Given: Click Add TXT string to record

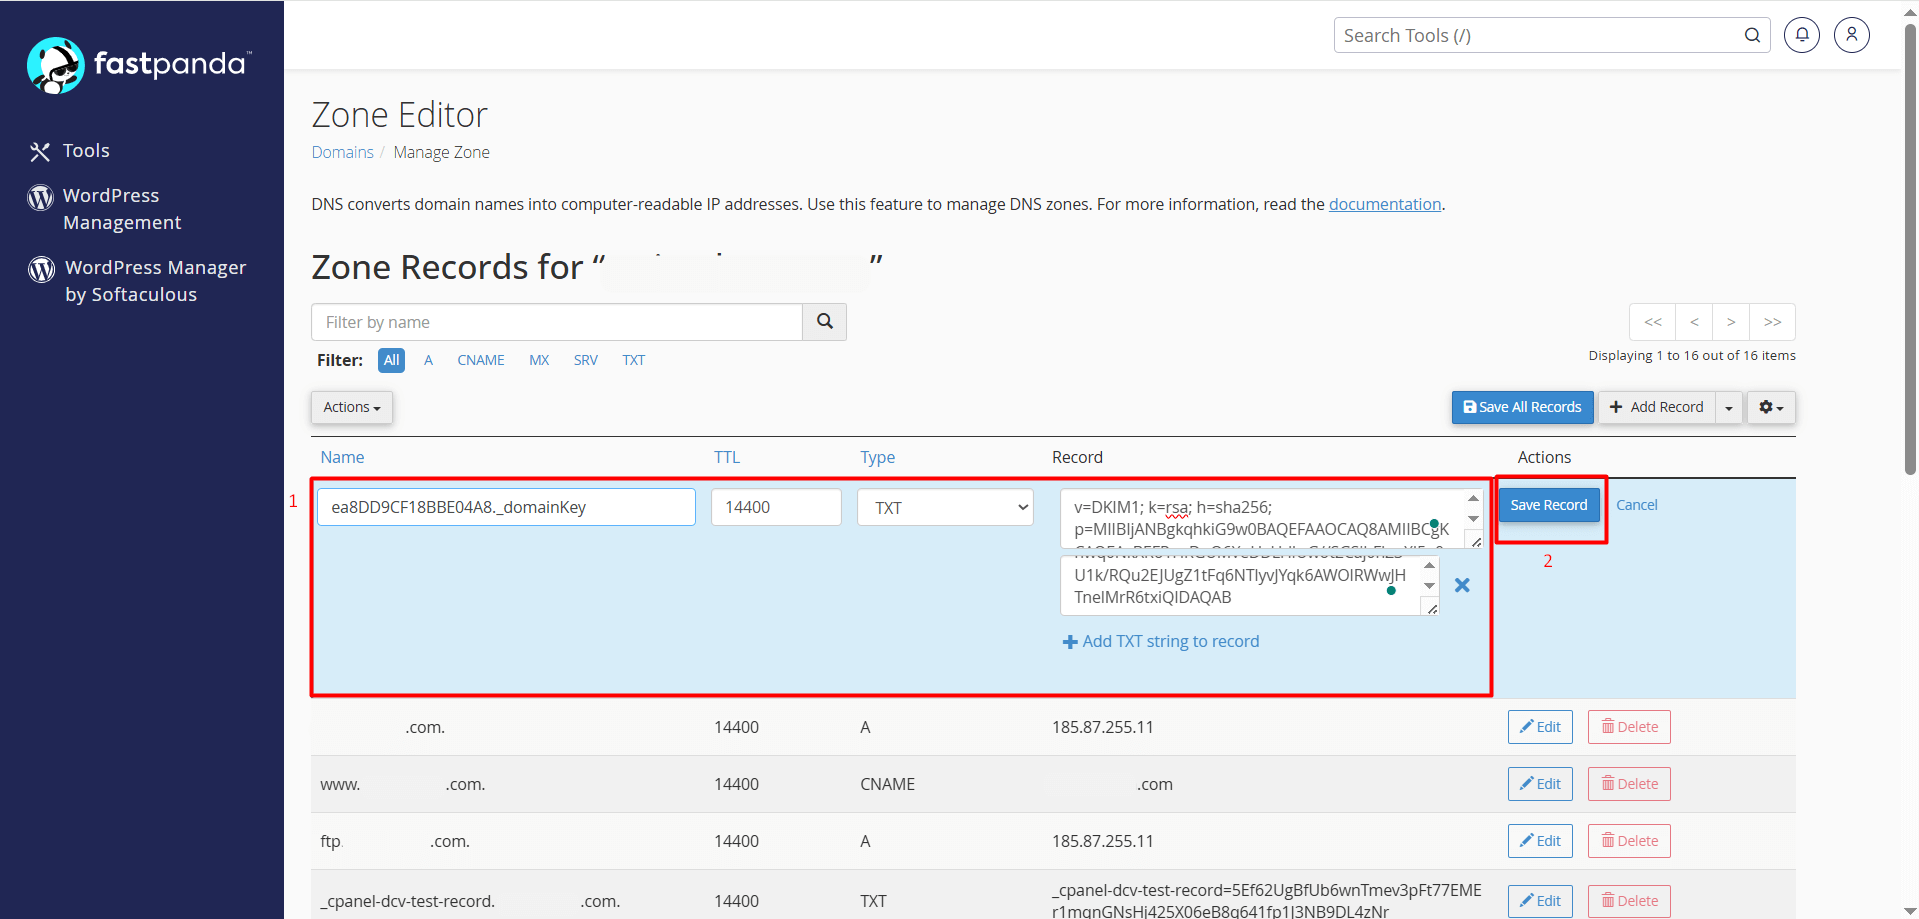Looking at the screenshot, I should point(1161,641).
